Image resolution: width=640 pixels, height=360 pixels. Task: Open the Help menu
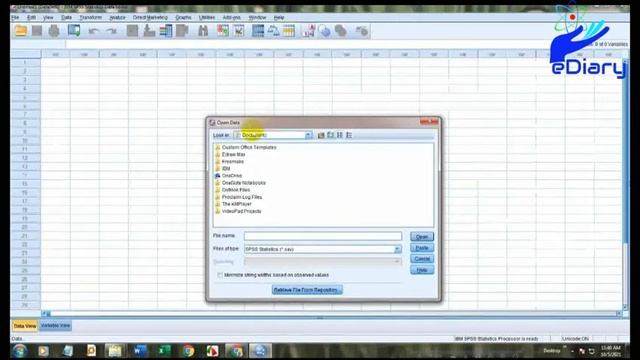click(279, 18)
